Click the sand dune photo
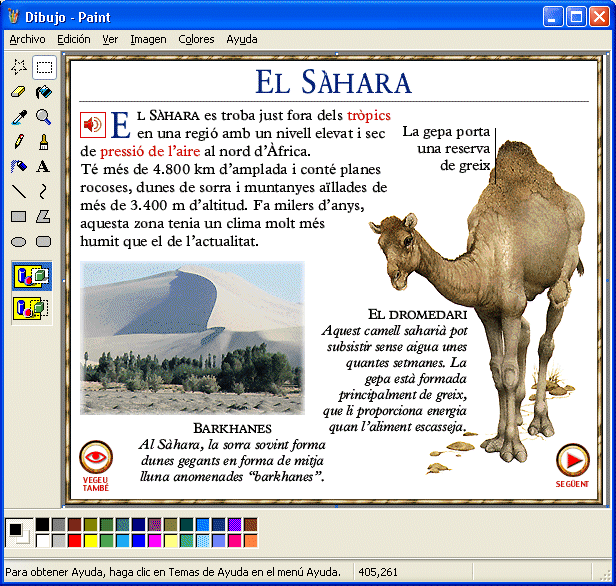This screenshot has height=586, width=616. coord(192,338)
